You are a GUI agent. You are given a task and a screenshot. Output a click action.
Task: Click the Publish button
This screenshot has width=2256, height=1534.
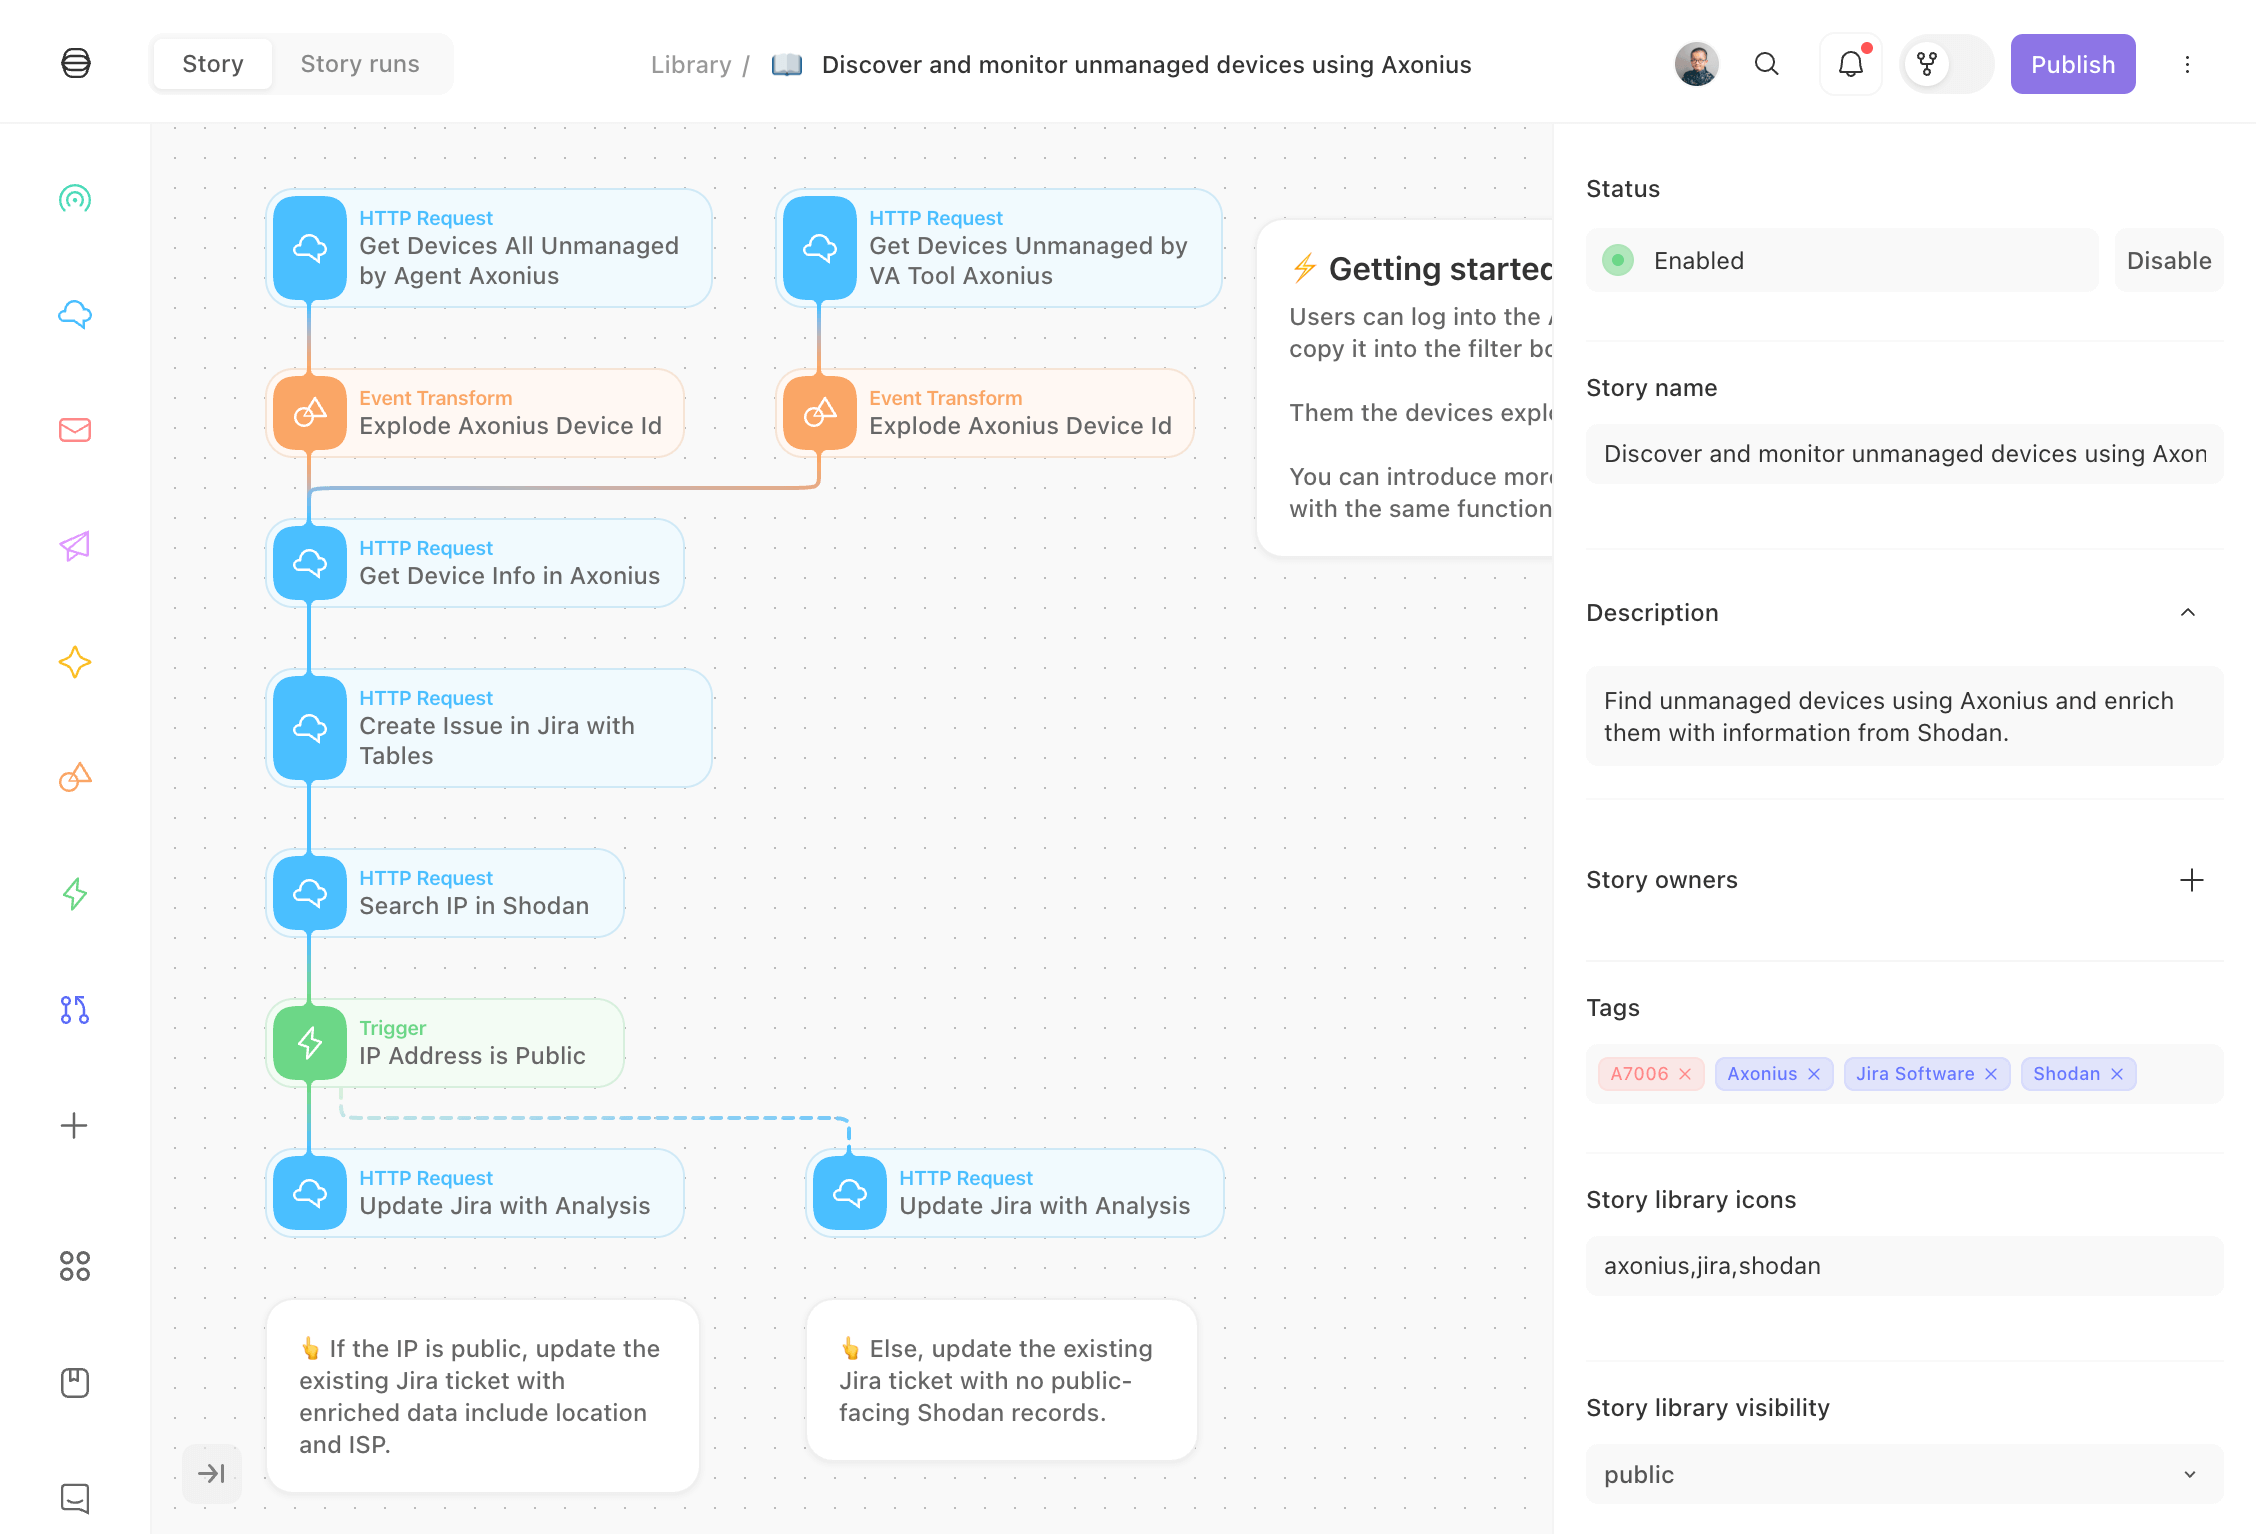click(2073, 65)
